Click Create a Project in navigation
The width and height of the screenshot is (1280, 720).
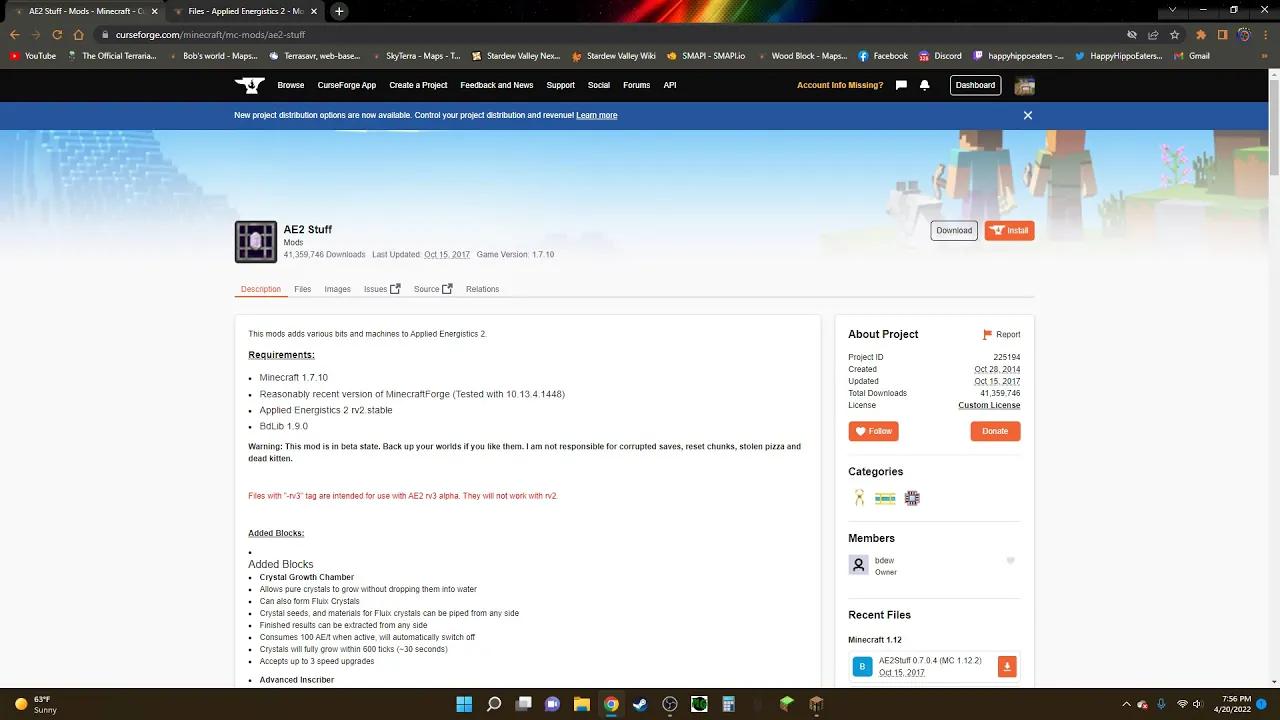(418, 85)
